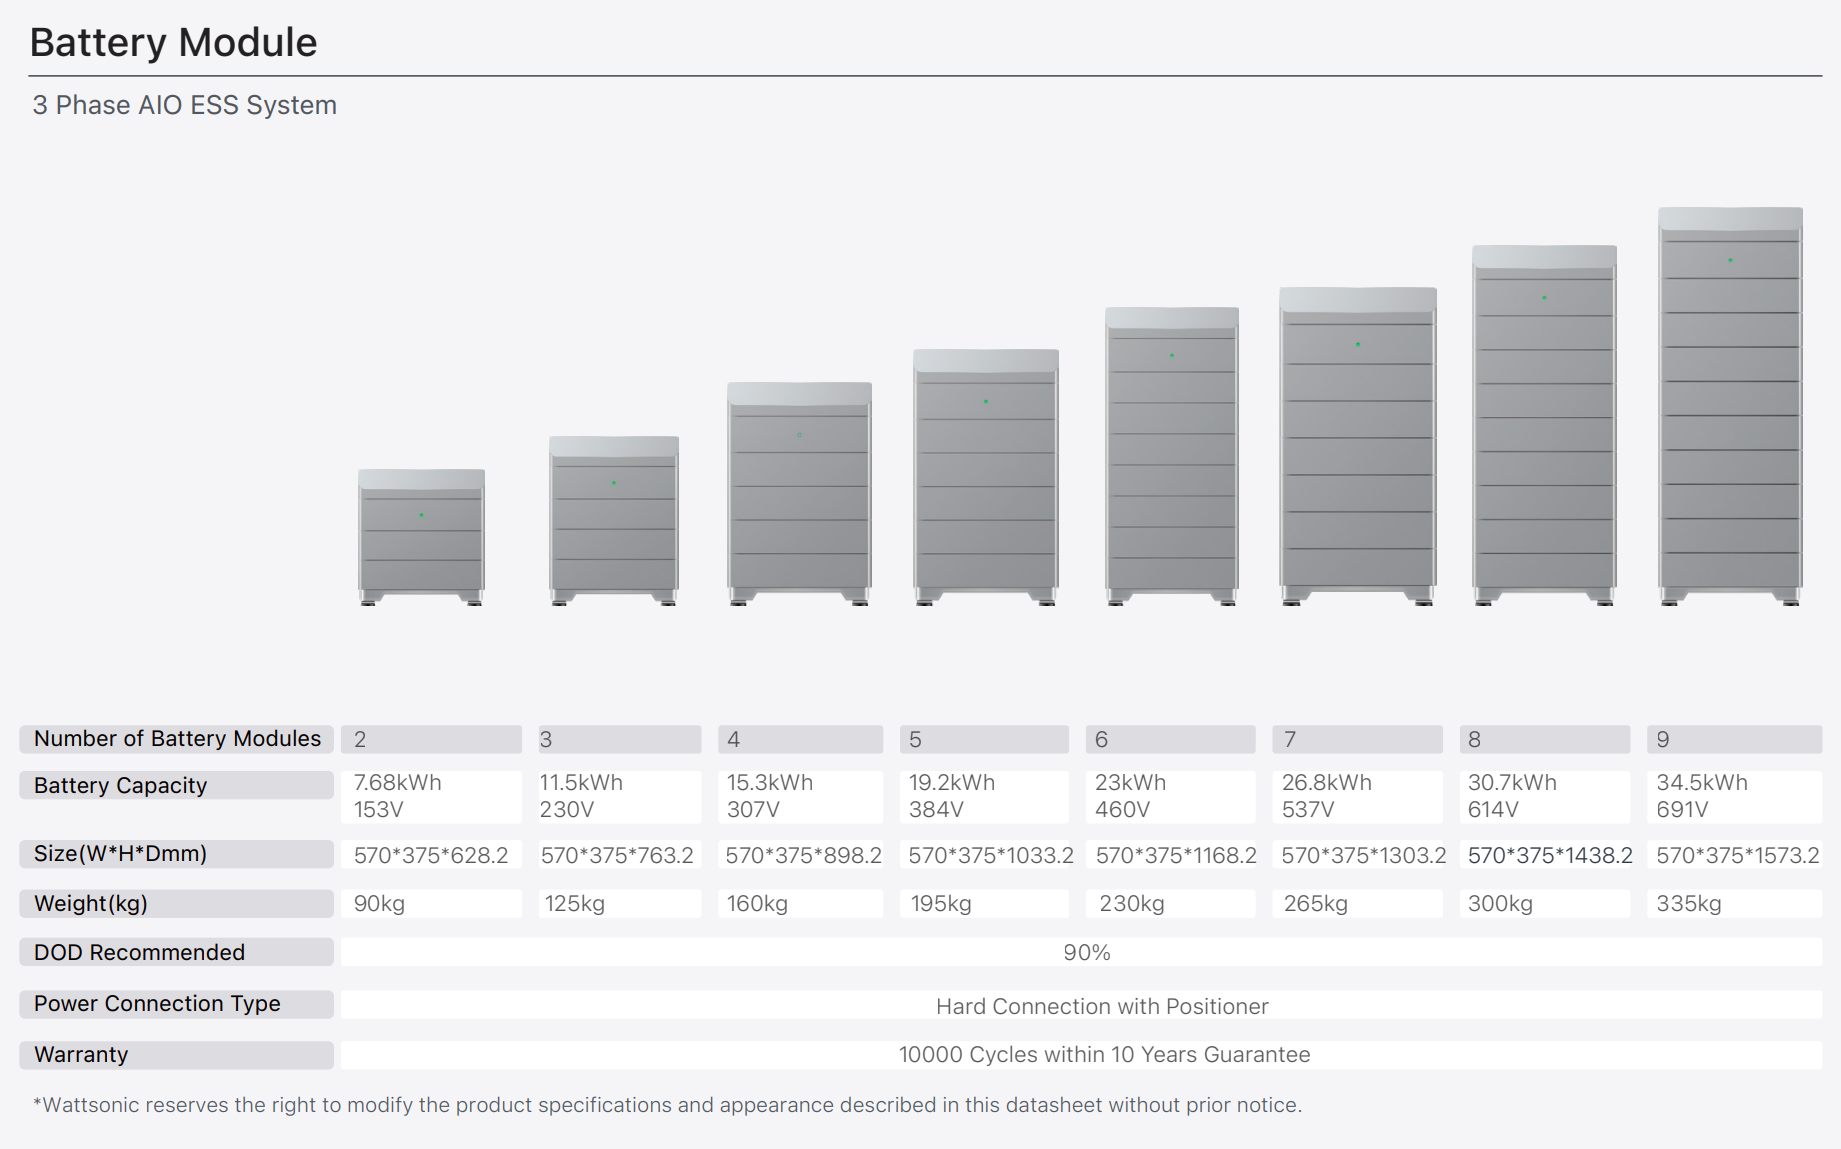Click the 570*375*1438.2 size cell
The height and width of the screenshot is (1149, 1841).
click(1549, 856)
